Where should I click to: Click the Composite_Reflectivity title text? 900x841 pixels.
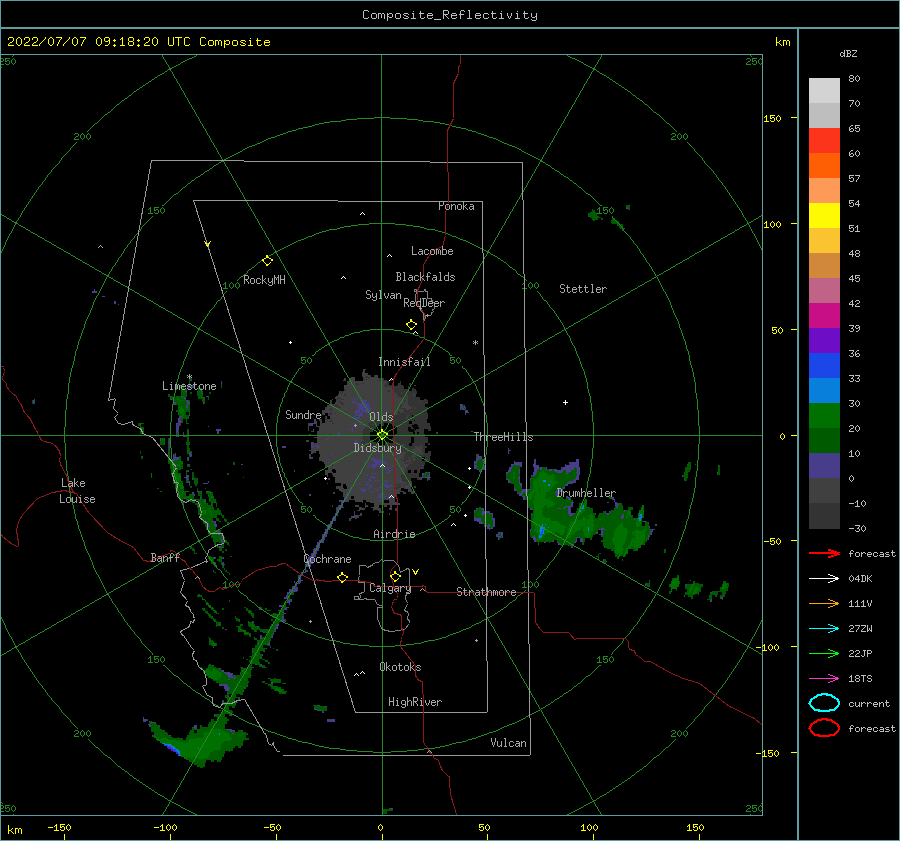(x=450, y=15)
